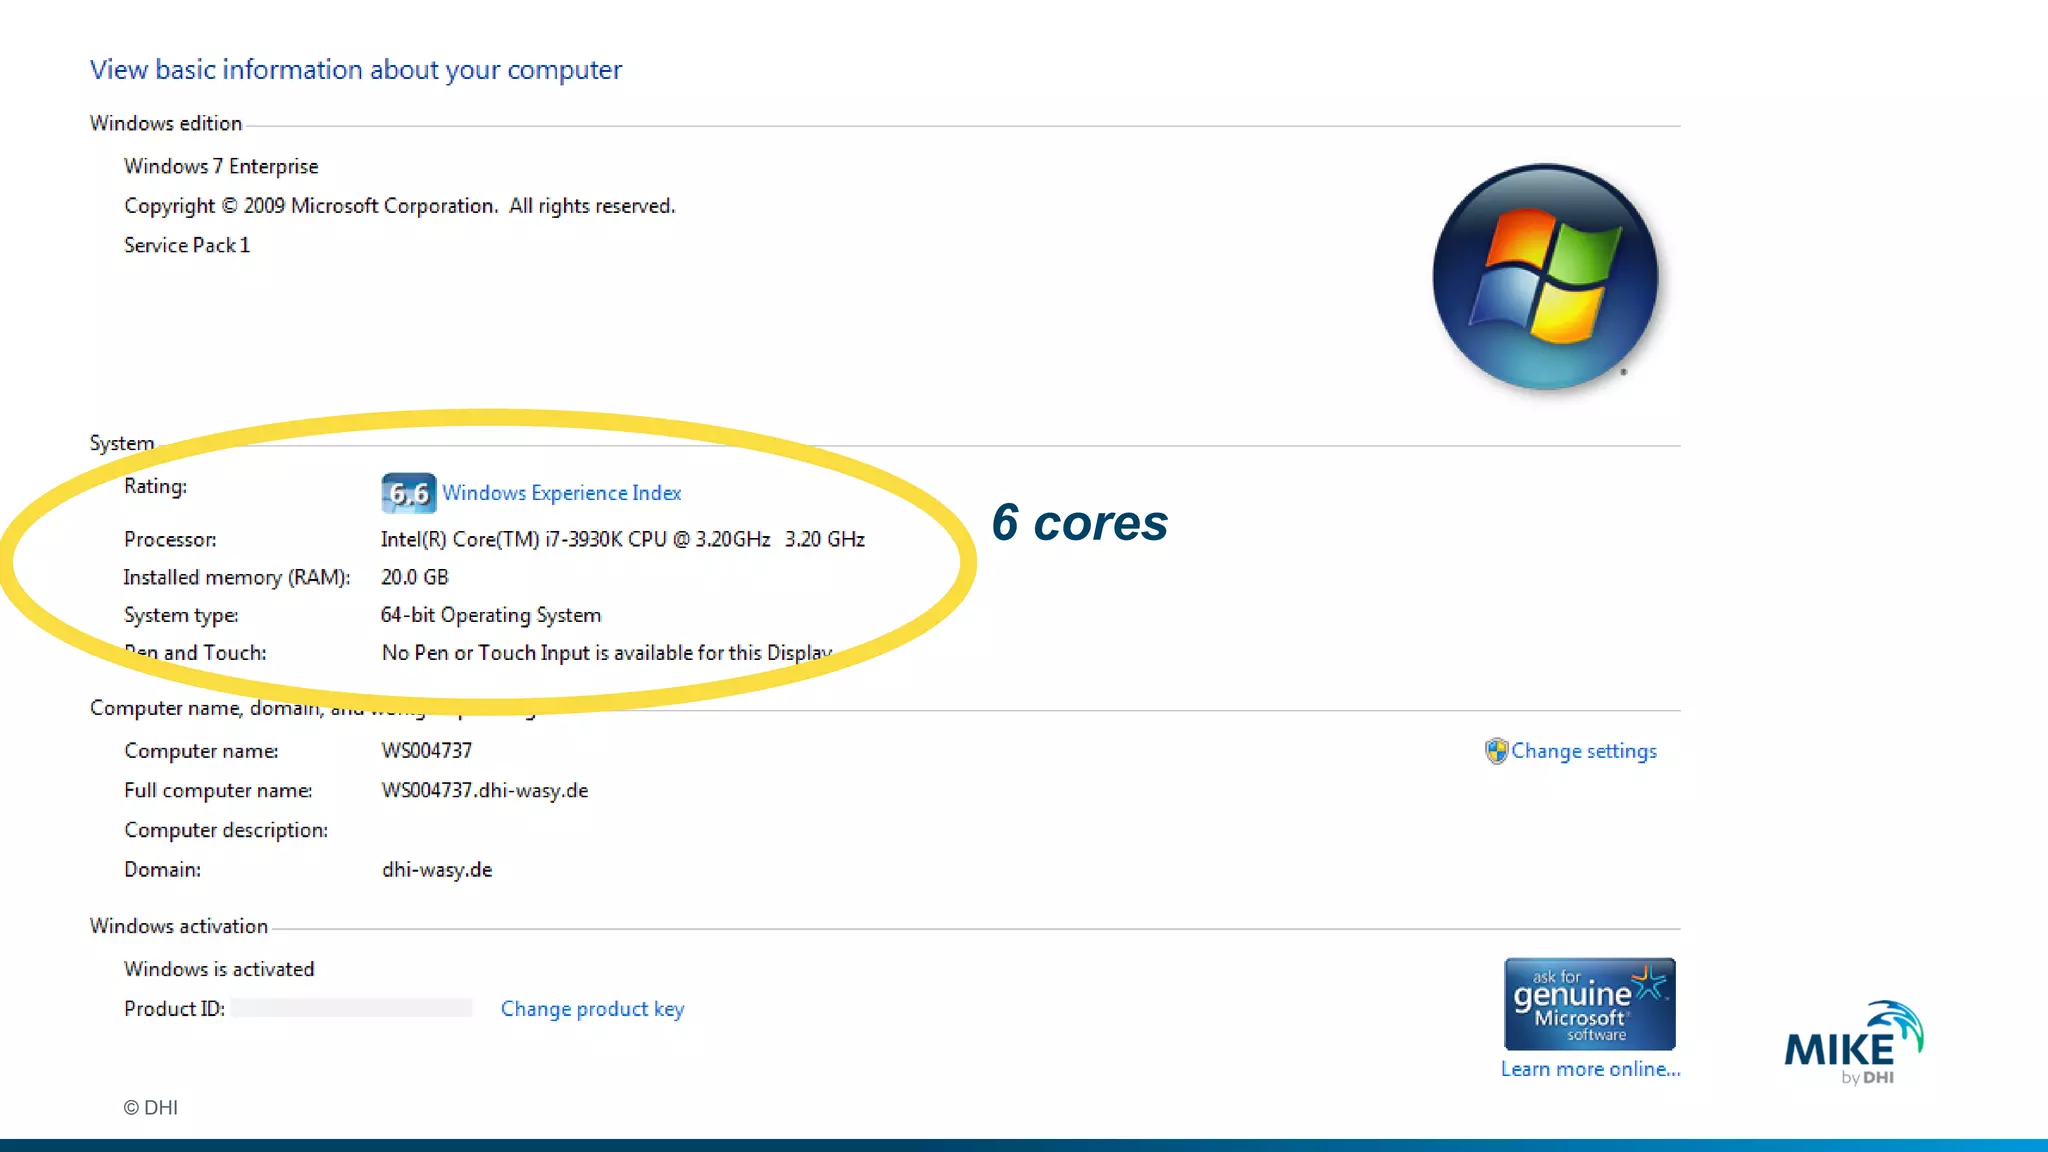Click the Copyright 2009 Microsoft Corporation line
The height and width of the screenshot is (1152, 2048).
400,206
